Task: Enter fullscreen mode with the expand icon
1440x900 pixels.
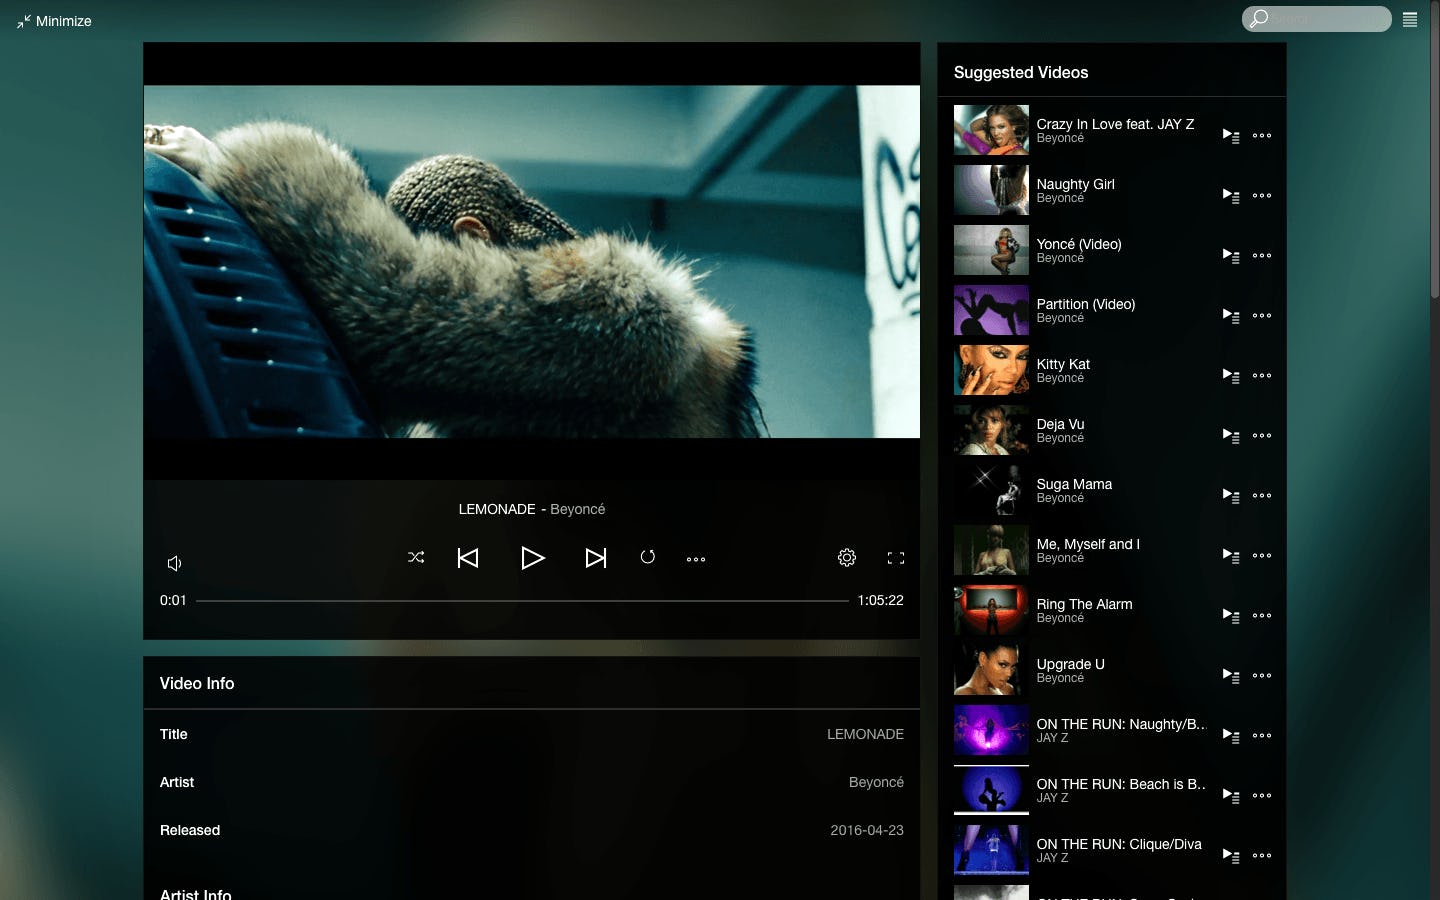Action: (x=895, y=558)
